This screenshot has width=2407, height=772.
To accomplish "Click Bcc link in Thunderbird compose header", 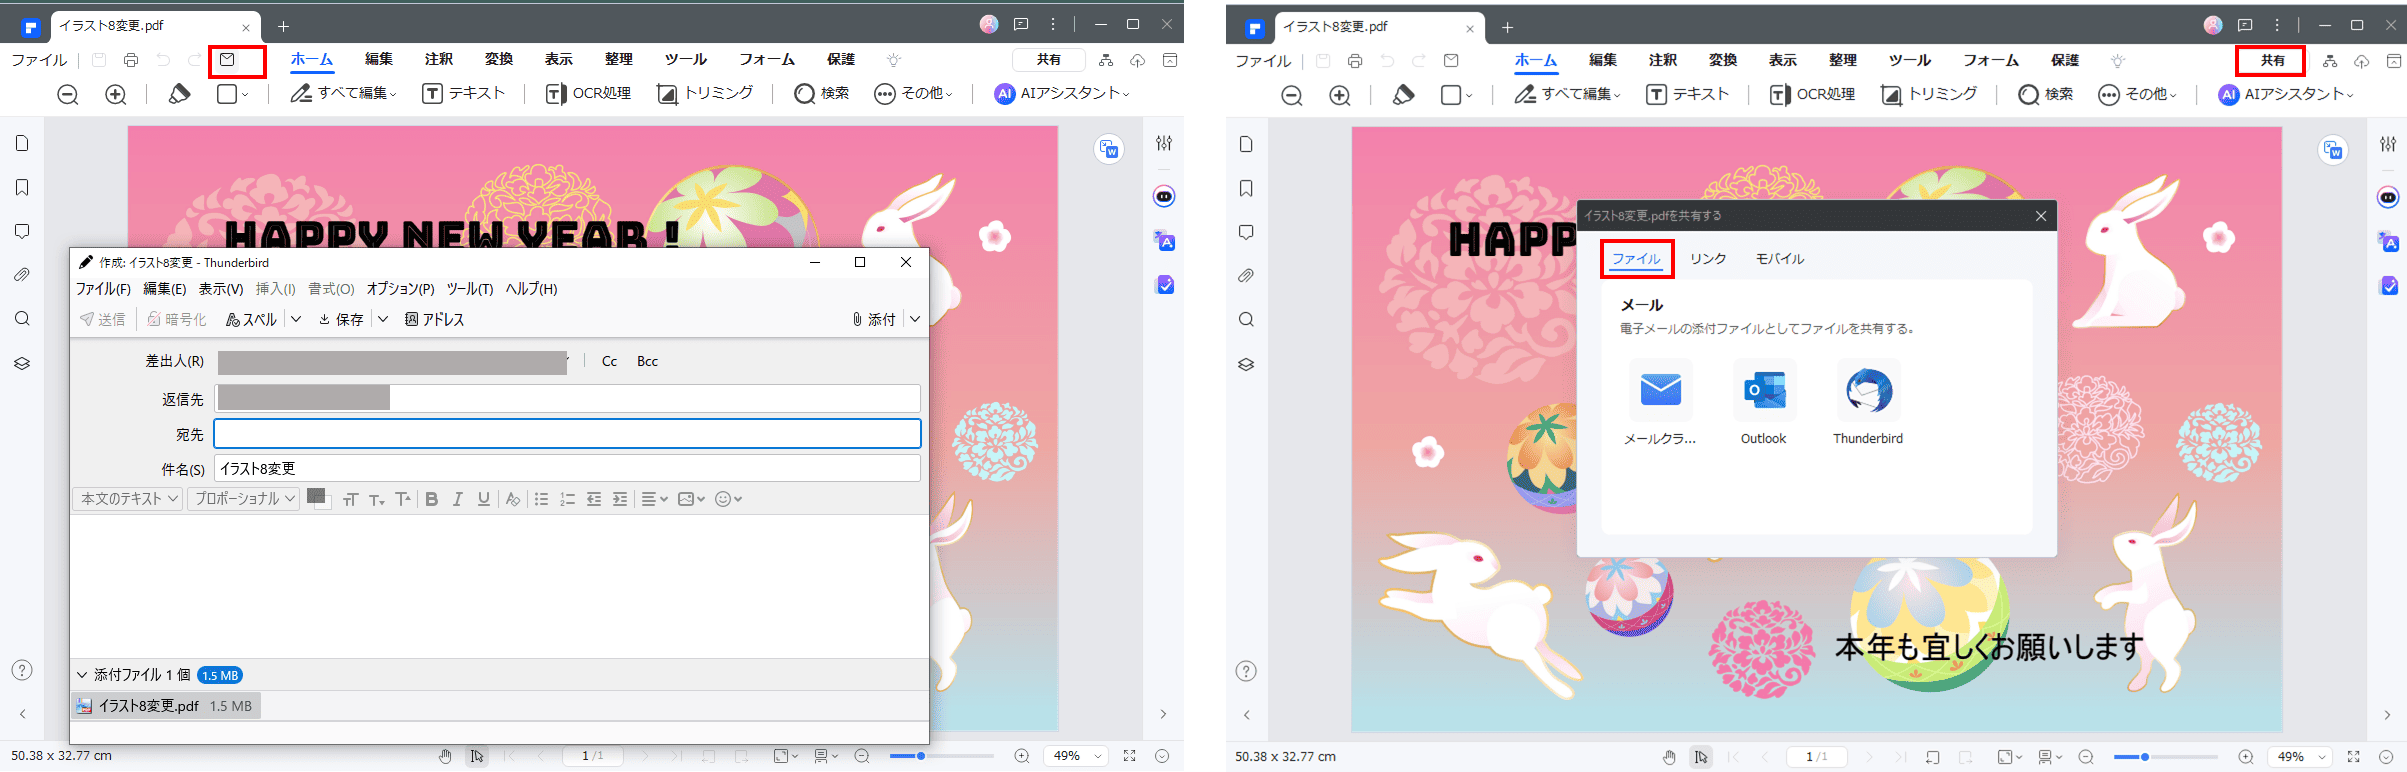I will (x=647, y=361).
